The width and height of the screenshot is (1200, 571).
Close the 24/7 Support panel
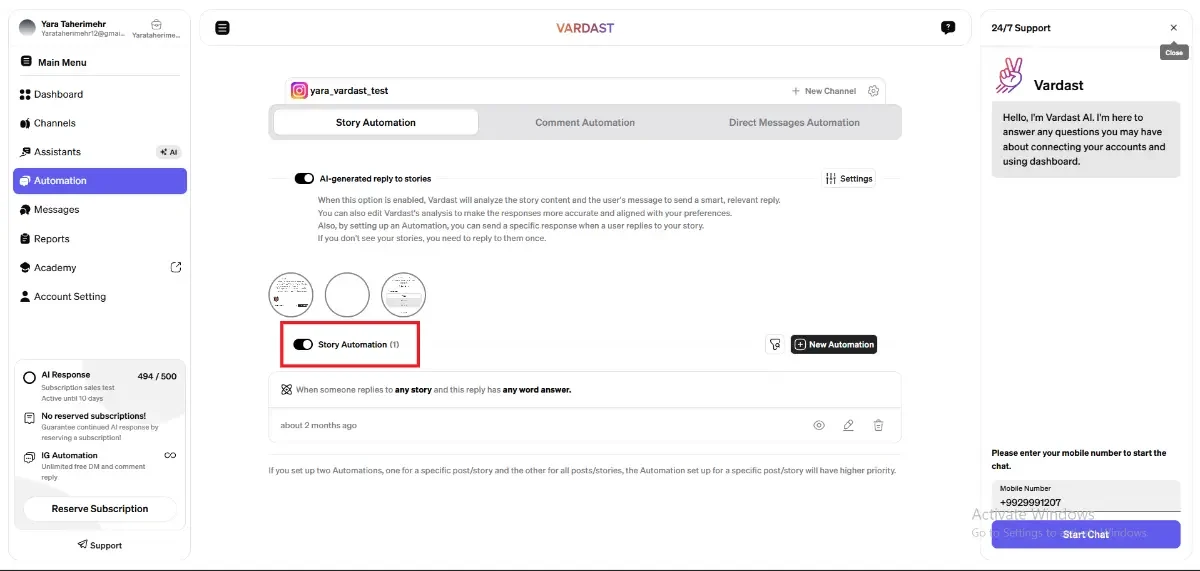click(x=1174, y=28)
